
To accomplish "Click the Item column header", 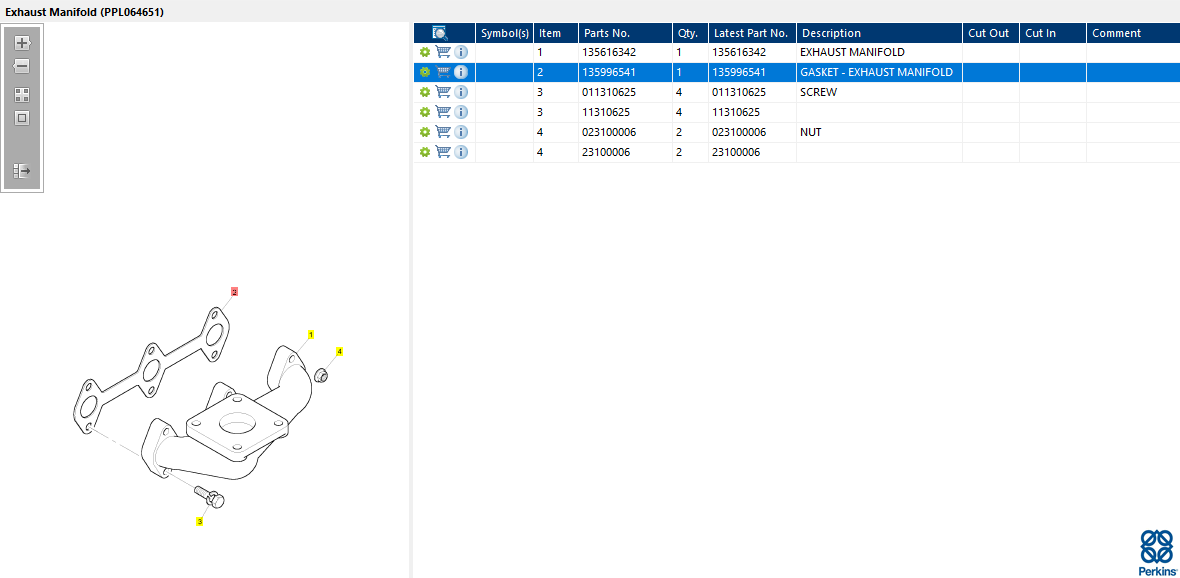I will pyautogui.click(x=556, y=33).
